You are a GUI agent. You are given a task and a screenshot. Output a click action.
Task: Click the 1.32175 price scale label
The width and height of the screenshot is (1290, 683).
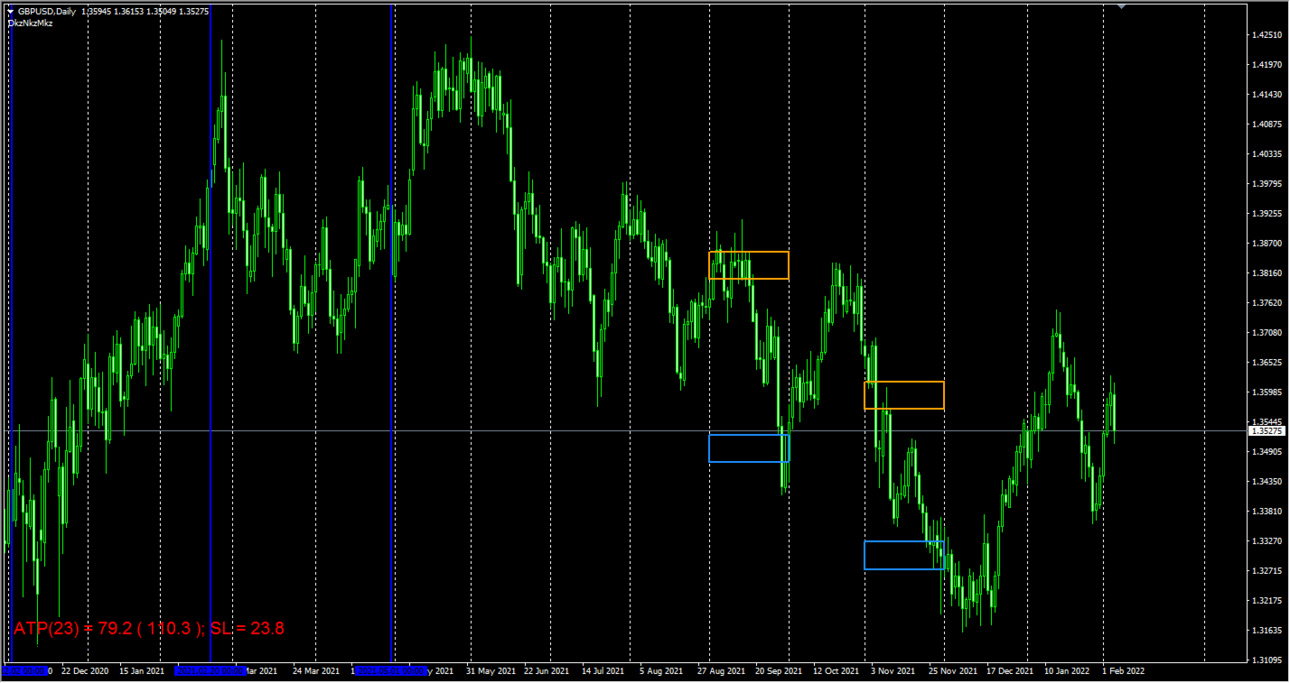(1267, 600)
